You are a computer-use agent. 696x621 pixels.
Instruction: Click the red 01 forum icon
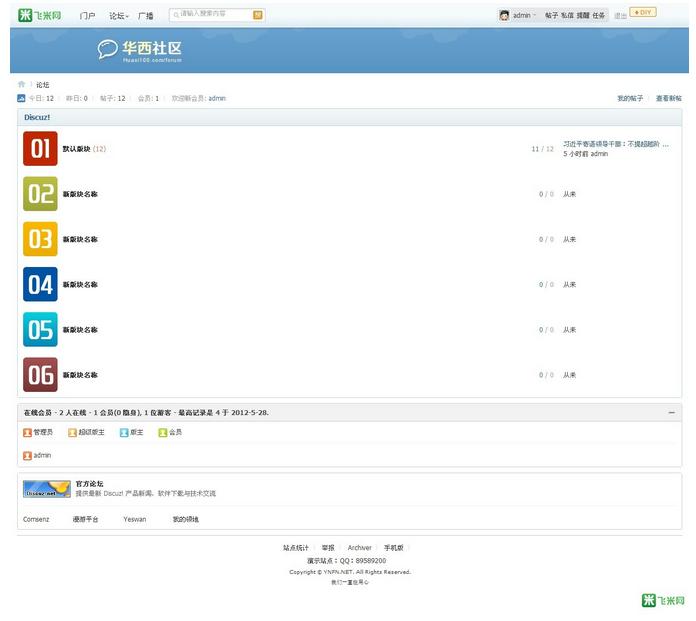(40, 148)
